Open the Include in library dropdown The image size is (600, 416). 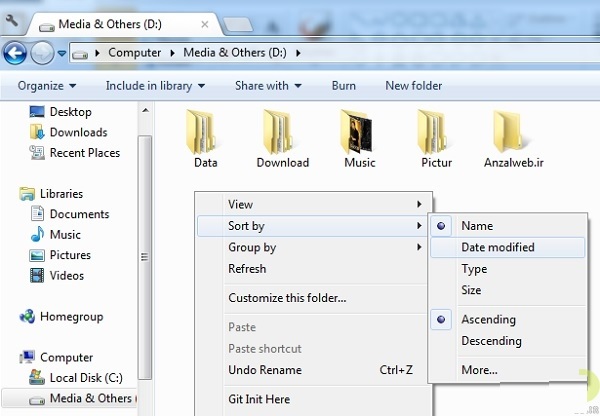(155, 86)
